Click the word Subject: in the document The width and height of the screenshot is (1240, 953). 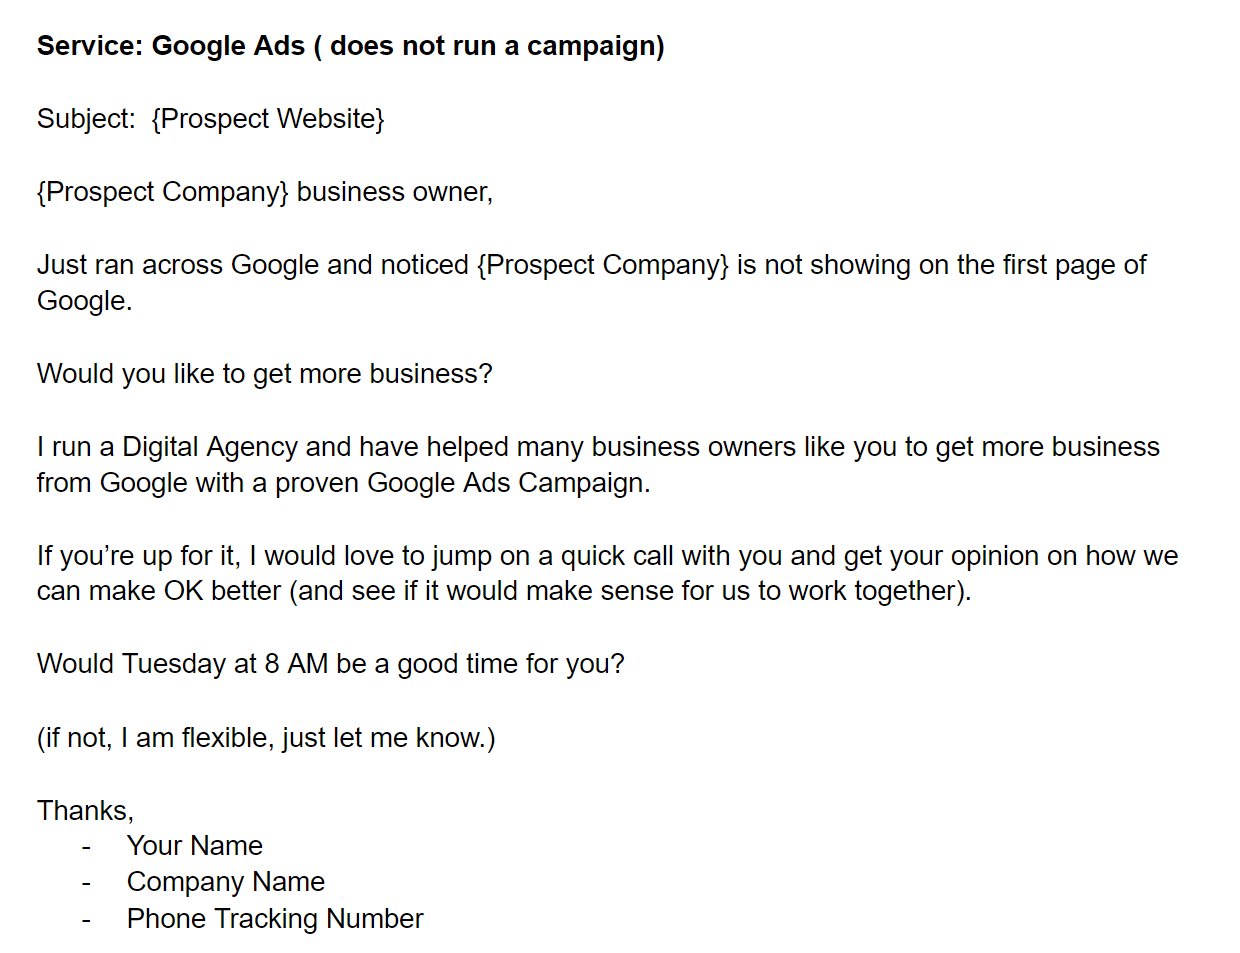click(x=86, y=119)
